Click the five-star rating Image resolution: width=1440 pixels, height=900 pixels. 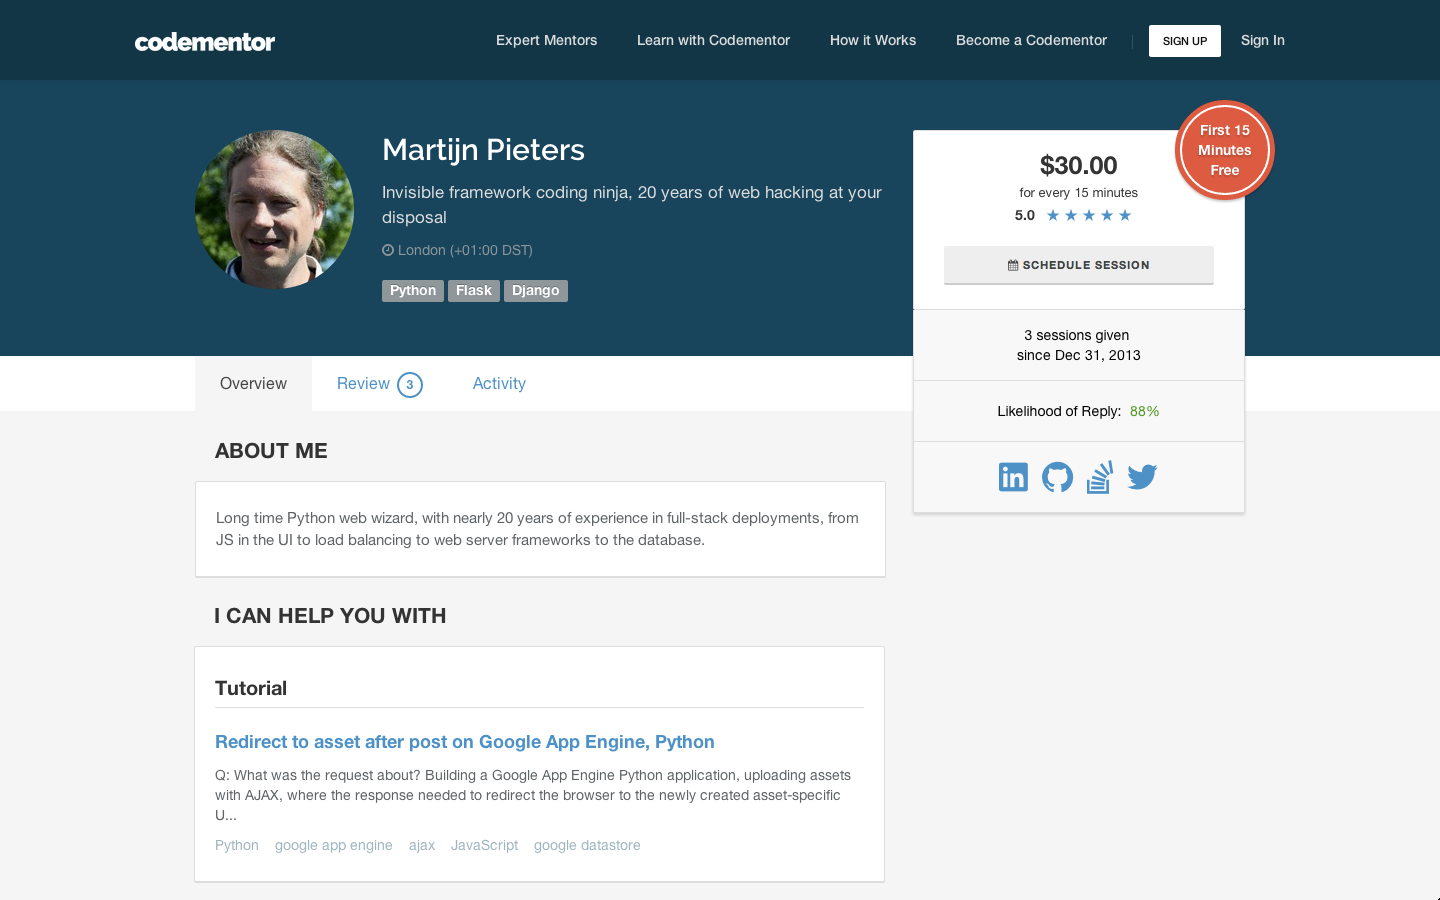(1089, 215)
